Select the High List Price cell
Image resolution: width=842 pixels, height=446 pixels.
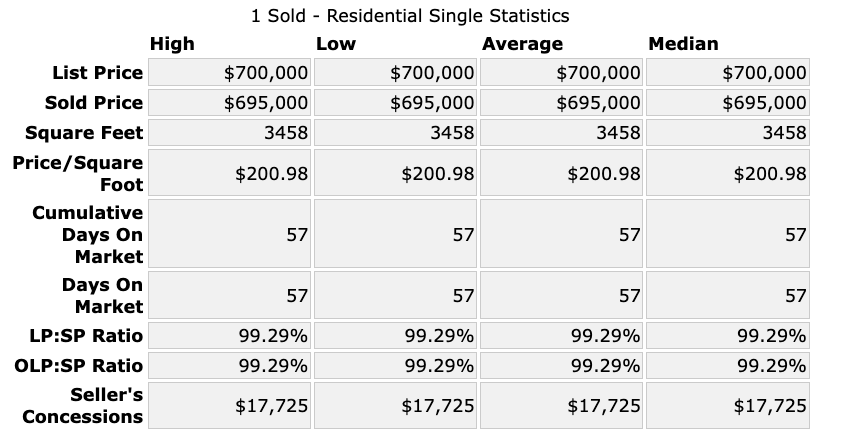click(x=231, y=73)
